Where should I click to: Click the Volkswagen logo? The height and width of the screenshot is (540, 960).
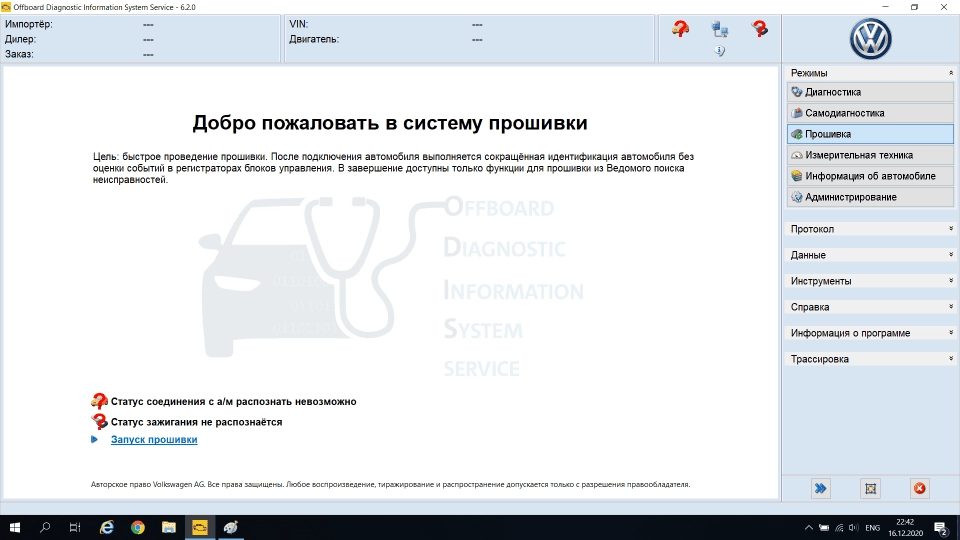[x=870, y=39]
